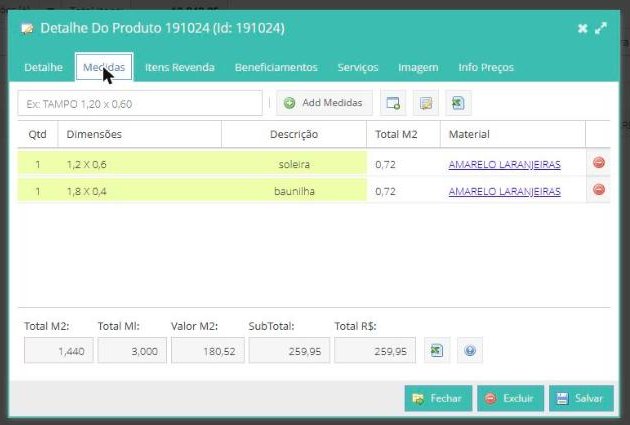Click the edit note icon in toolbar

click(x=425, y=103)
